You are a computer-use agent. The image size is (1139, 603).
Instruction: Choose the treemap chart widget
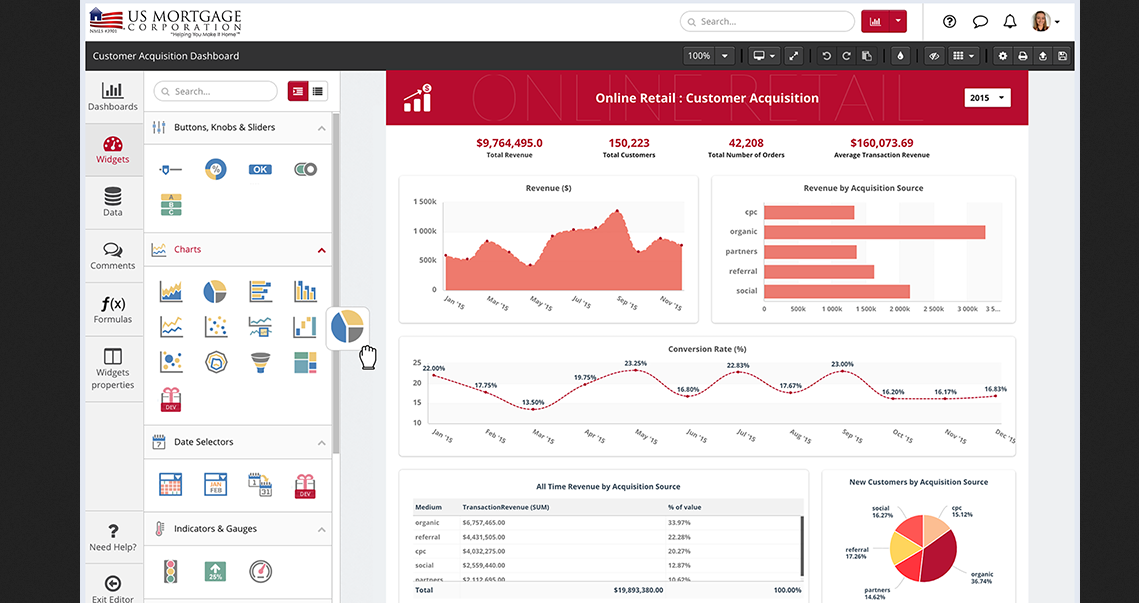305,362
